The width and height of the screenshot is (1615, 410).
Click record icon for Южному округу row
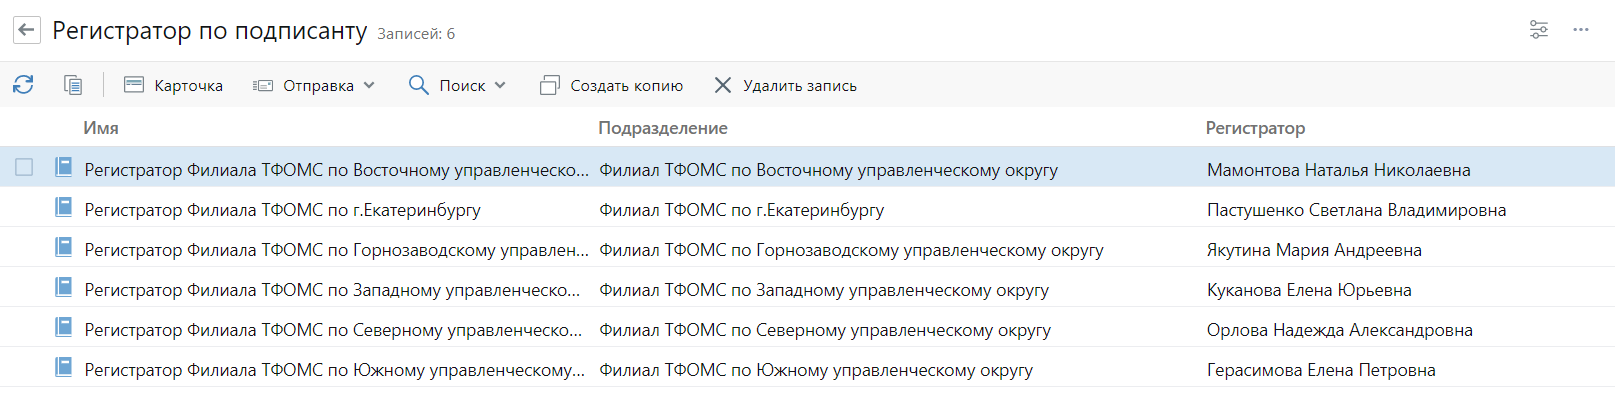point(63,367)
